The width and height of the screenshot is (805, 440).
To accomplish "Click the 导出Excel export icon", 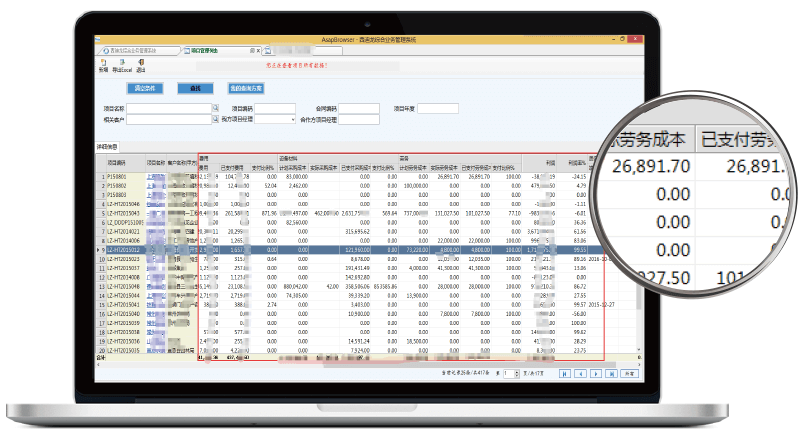I will [121, 65].
